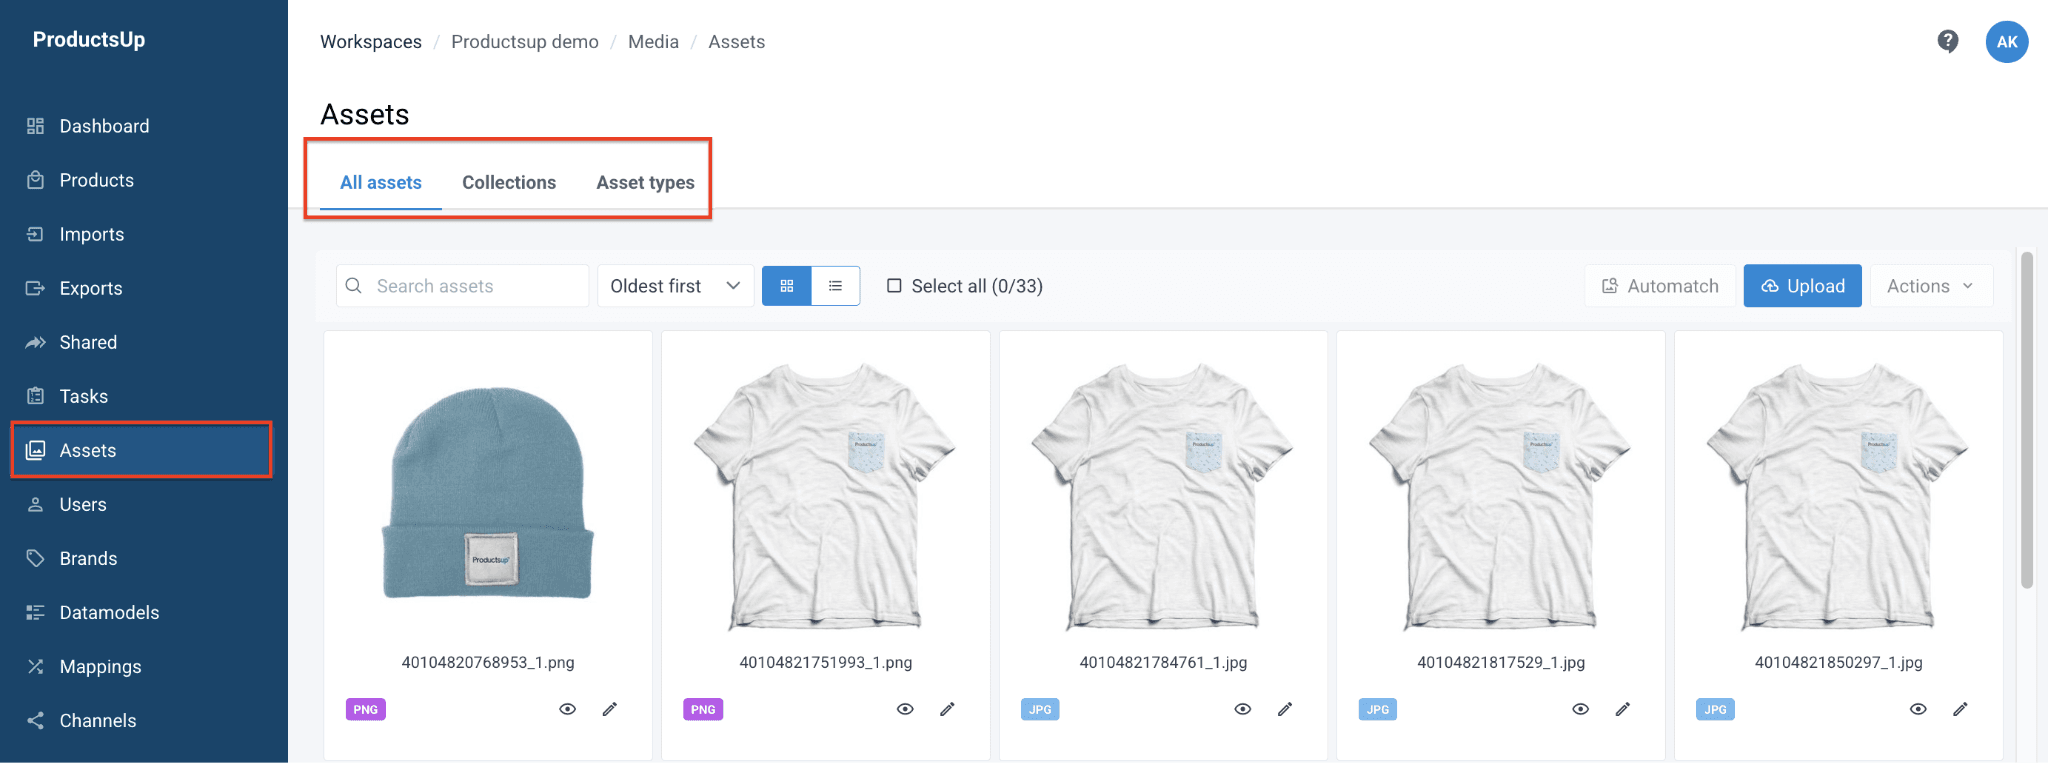Click pencil icon for 40104821784761_1.jpg
Image resolution: width=2048 pixels, height=763 pixels.
(x=1285, y=709)
